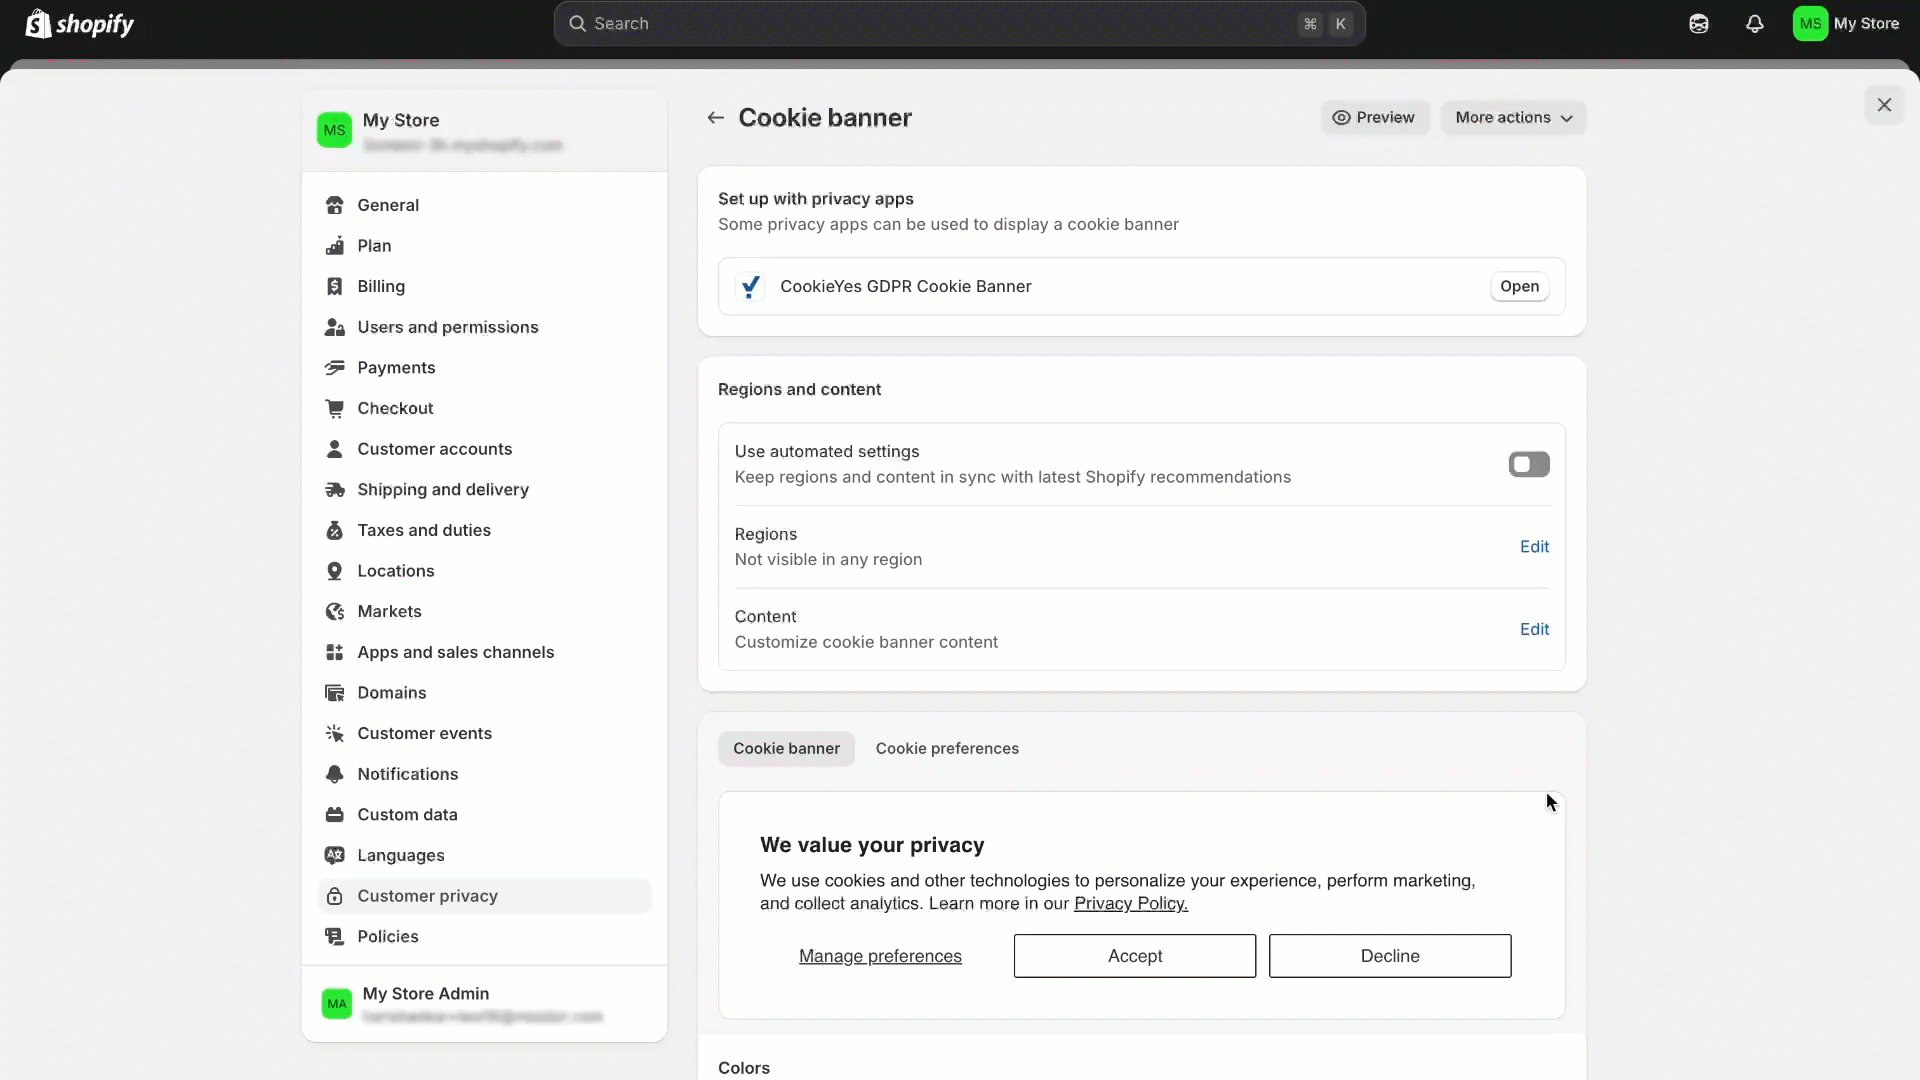
Task: Click the CookieYes app icon
Action: [750, 287]
